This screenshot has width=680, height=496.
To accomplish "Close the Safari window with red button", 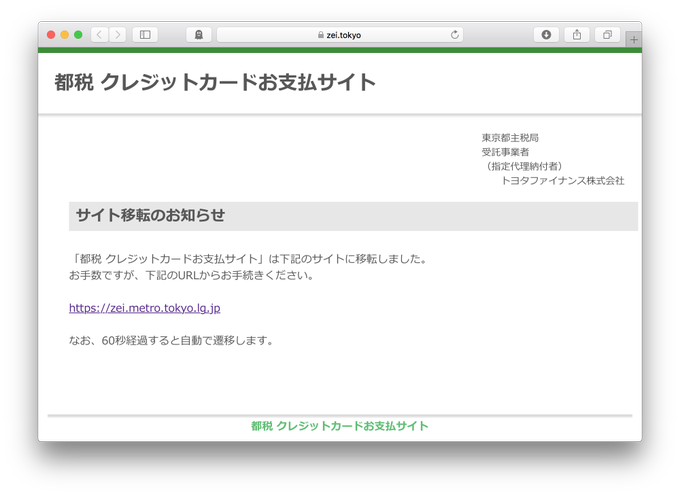I will pyautogui.click(x=51, y=35).
